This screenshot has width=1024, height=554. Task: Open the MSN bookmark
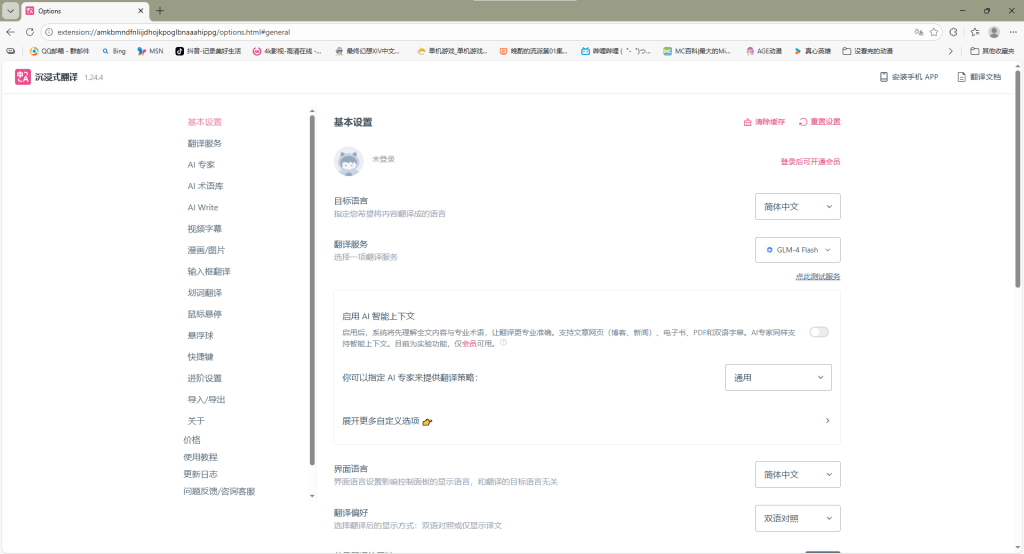pyautogui.click(x=150, y=51)
